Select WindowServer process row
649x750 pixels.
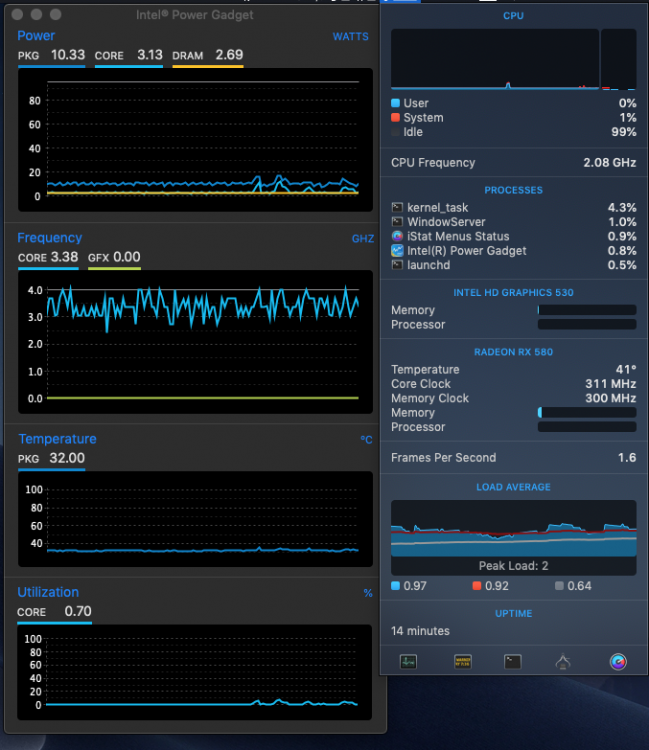[514, 222]
